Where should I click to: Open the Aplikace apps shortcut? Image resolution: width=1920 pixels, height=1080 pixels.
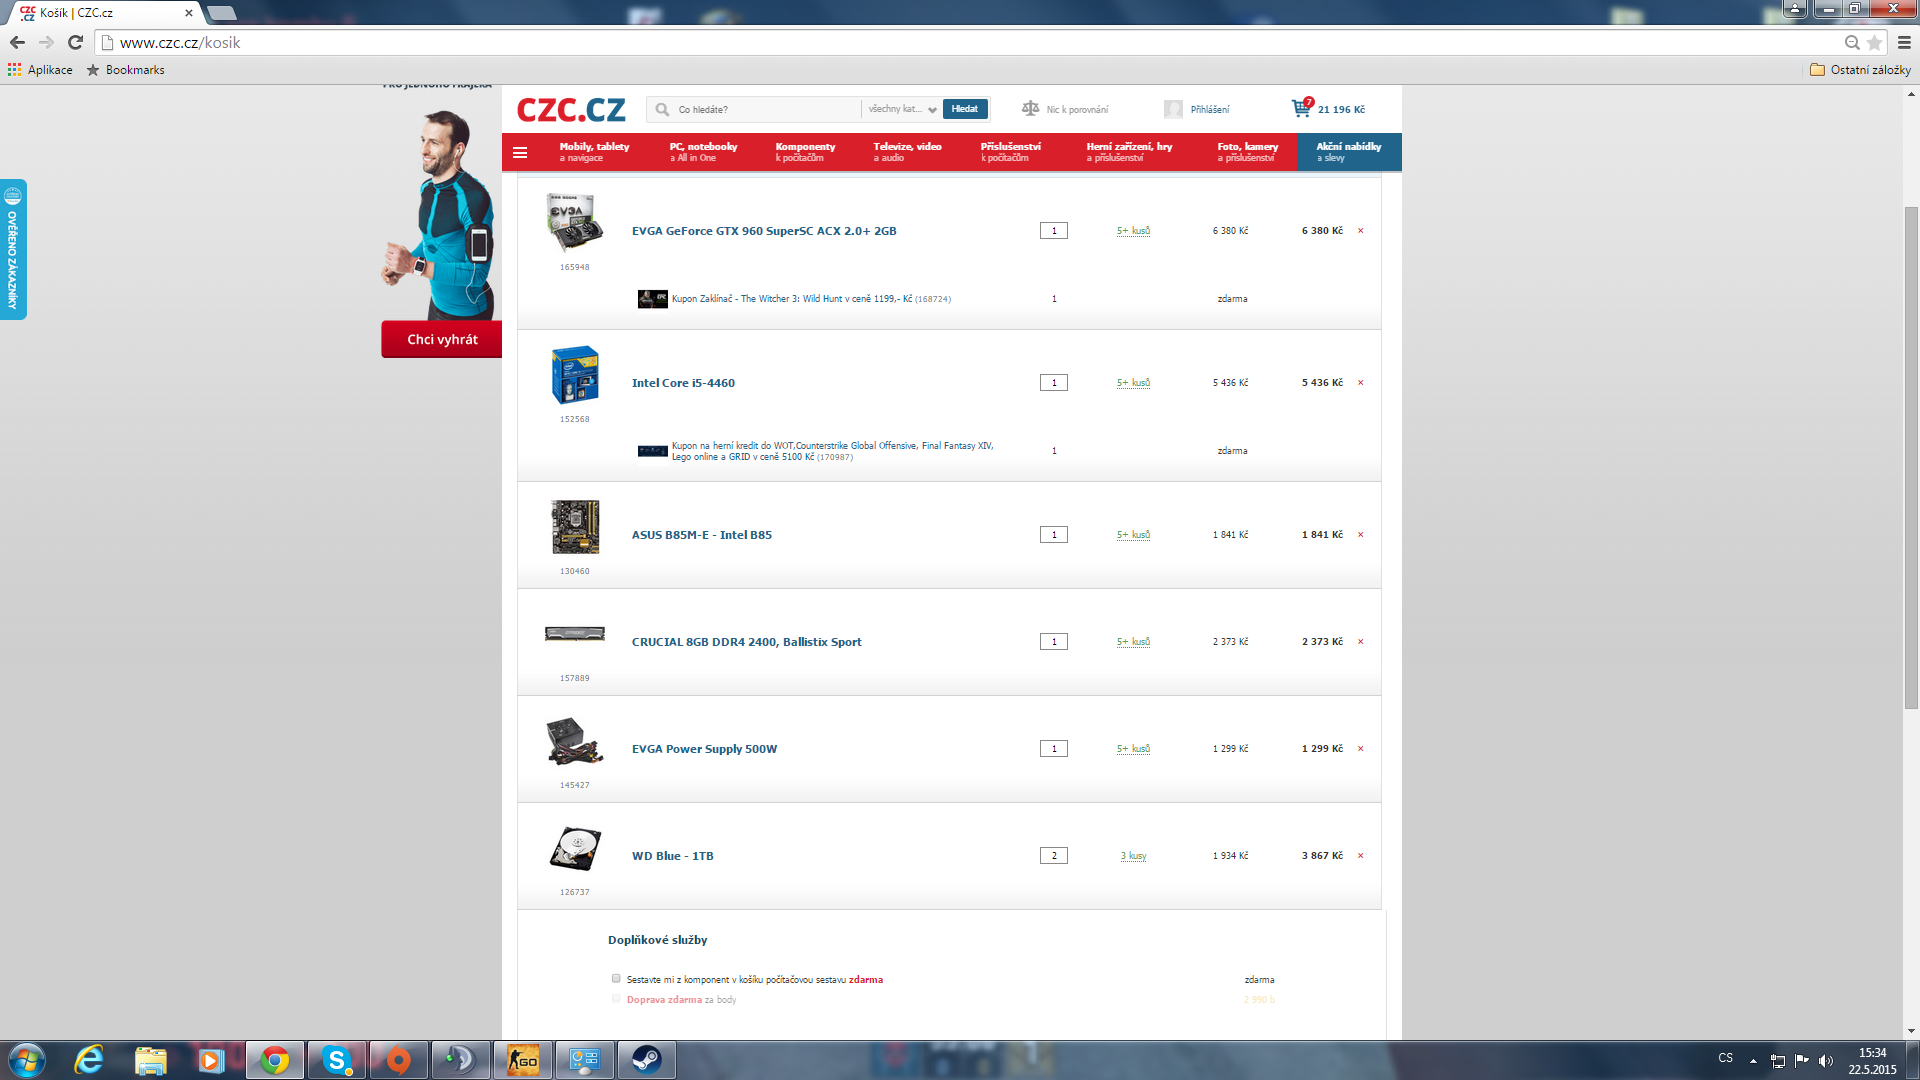coord(40,70)
